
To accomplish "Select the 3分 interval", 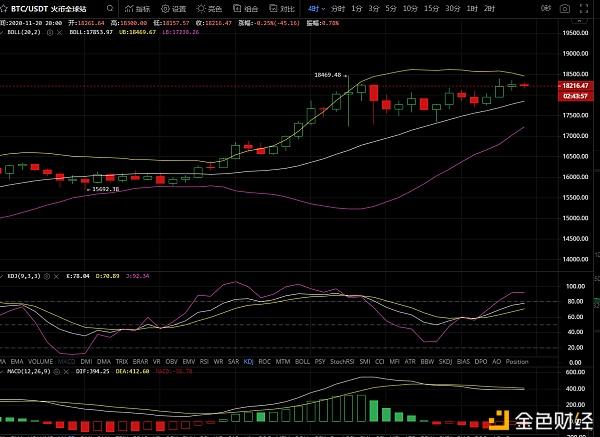I will point(374,8).
